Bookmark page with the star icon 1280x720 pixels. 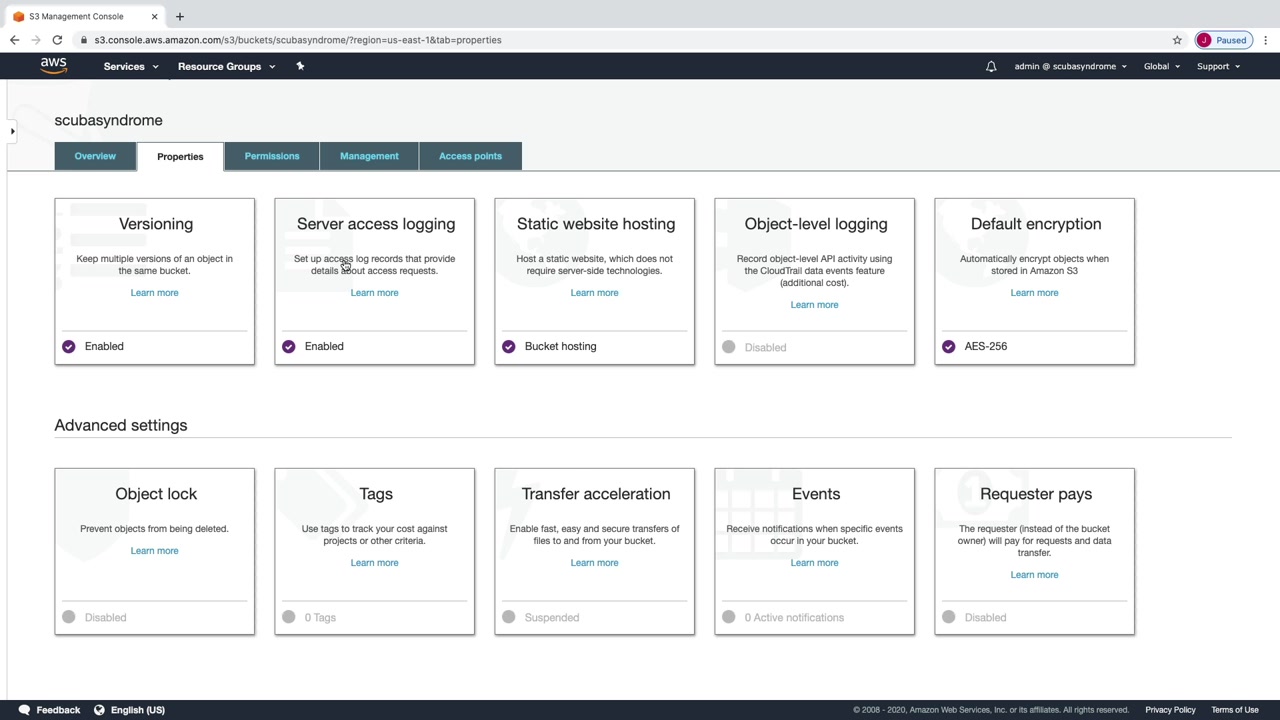point(1177,40)
